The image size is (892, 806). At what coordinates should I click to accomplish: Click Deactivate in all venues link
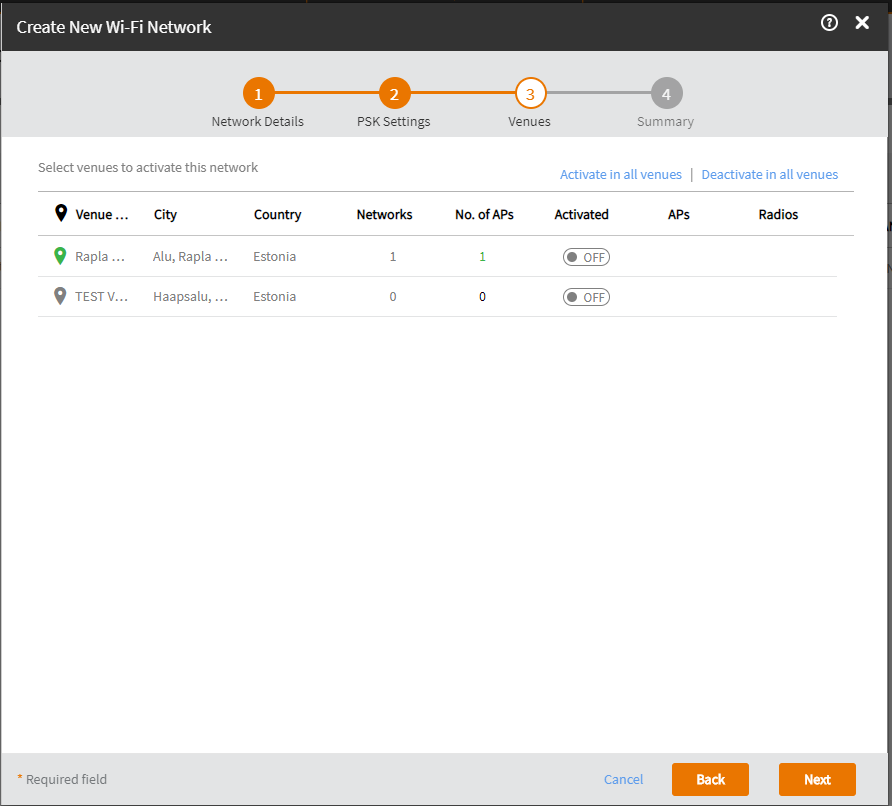[769, 174]
